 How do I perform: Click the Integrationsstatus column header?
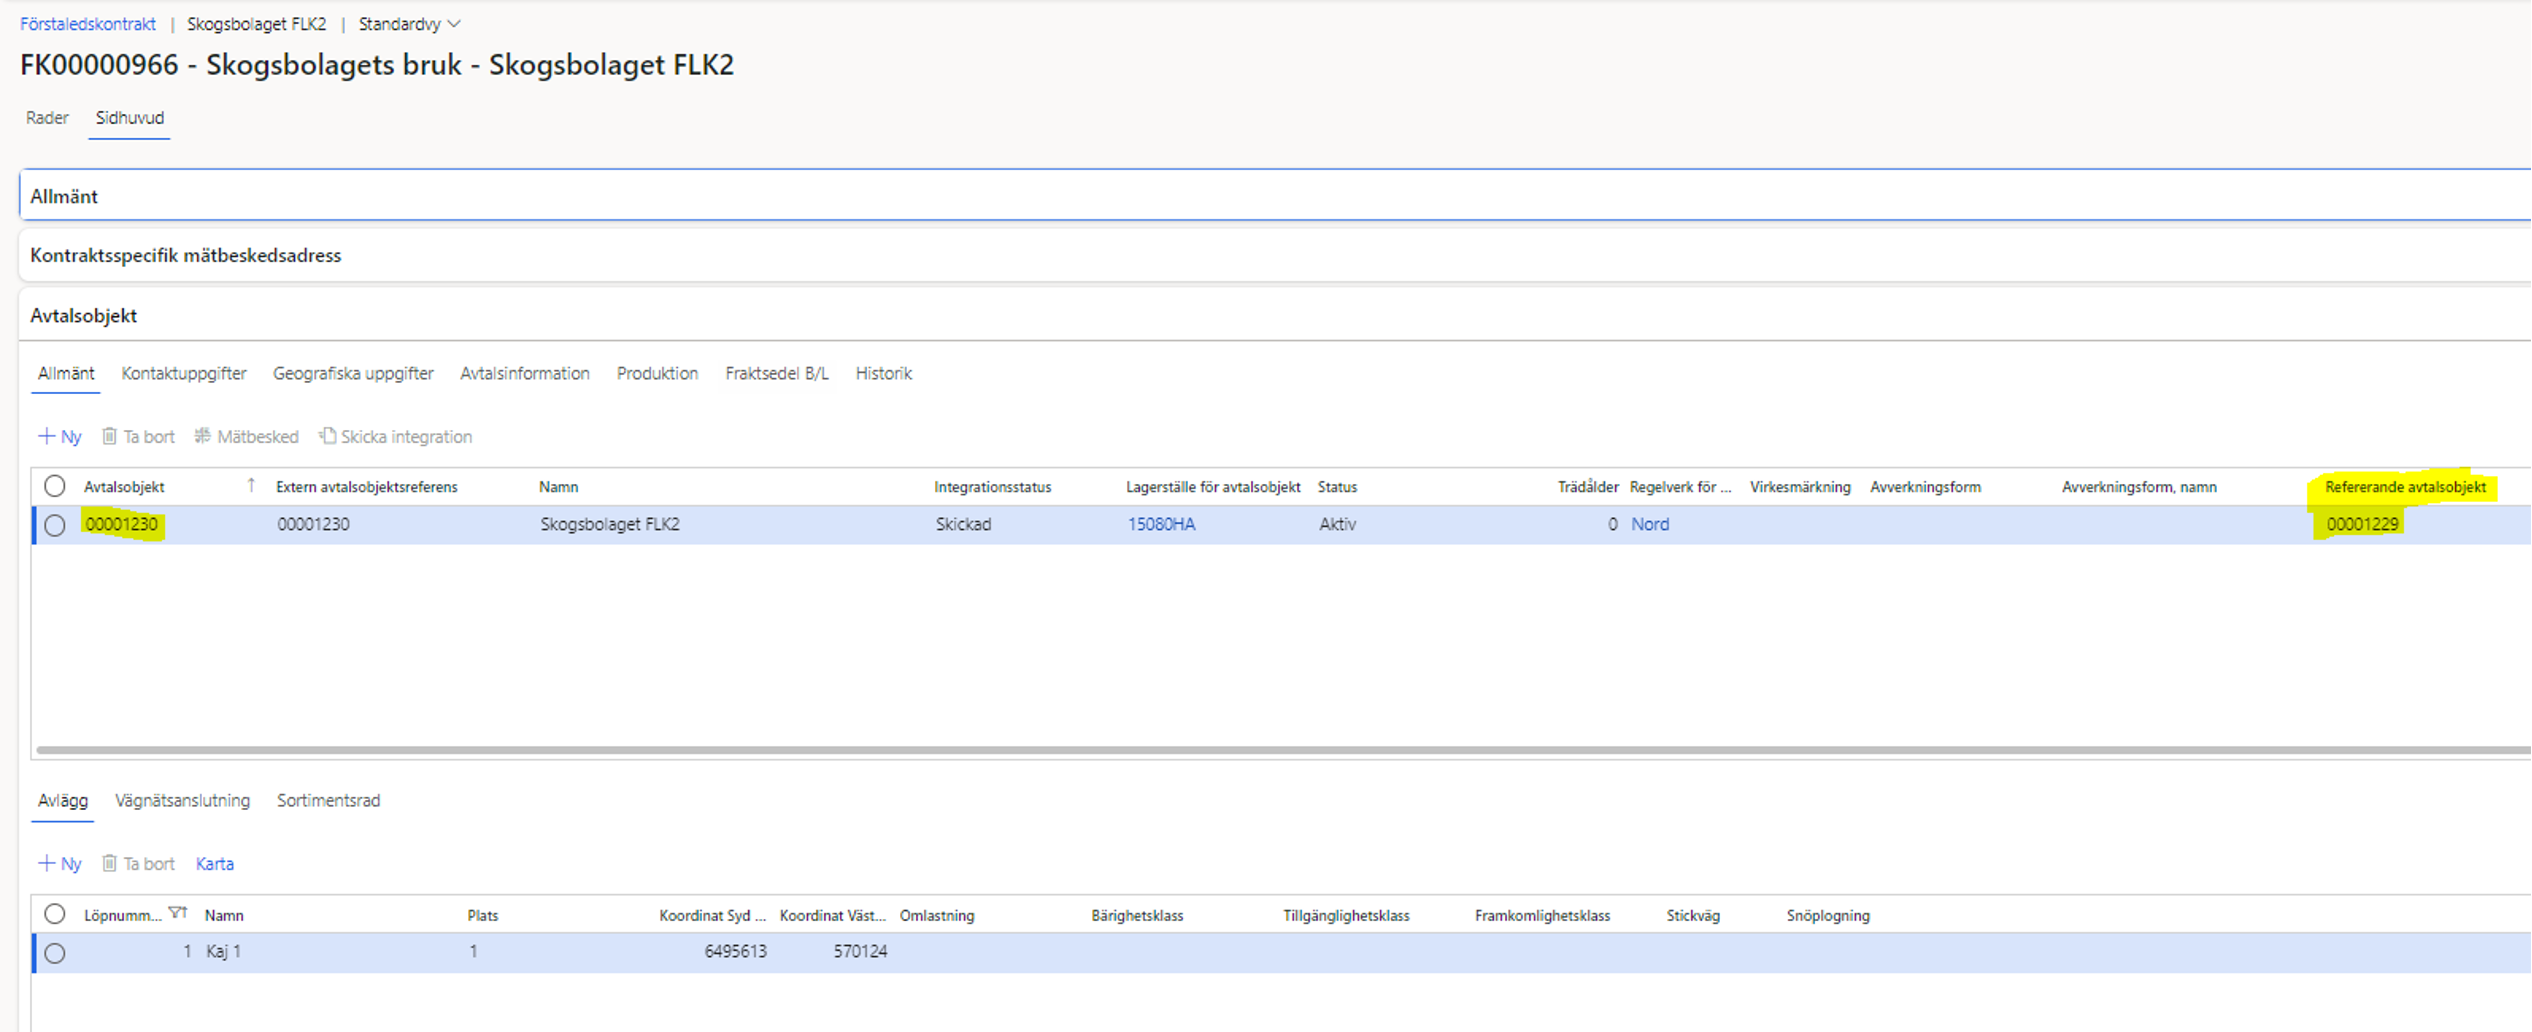(992, 487)
